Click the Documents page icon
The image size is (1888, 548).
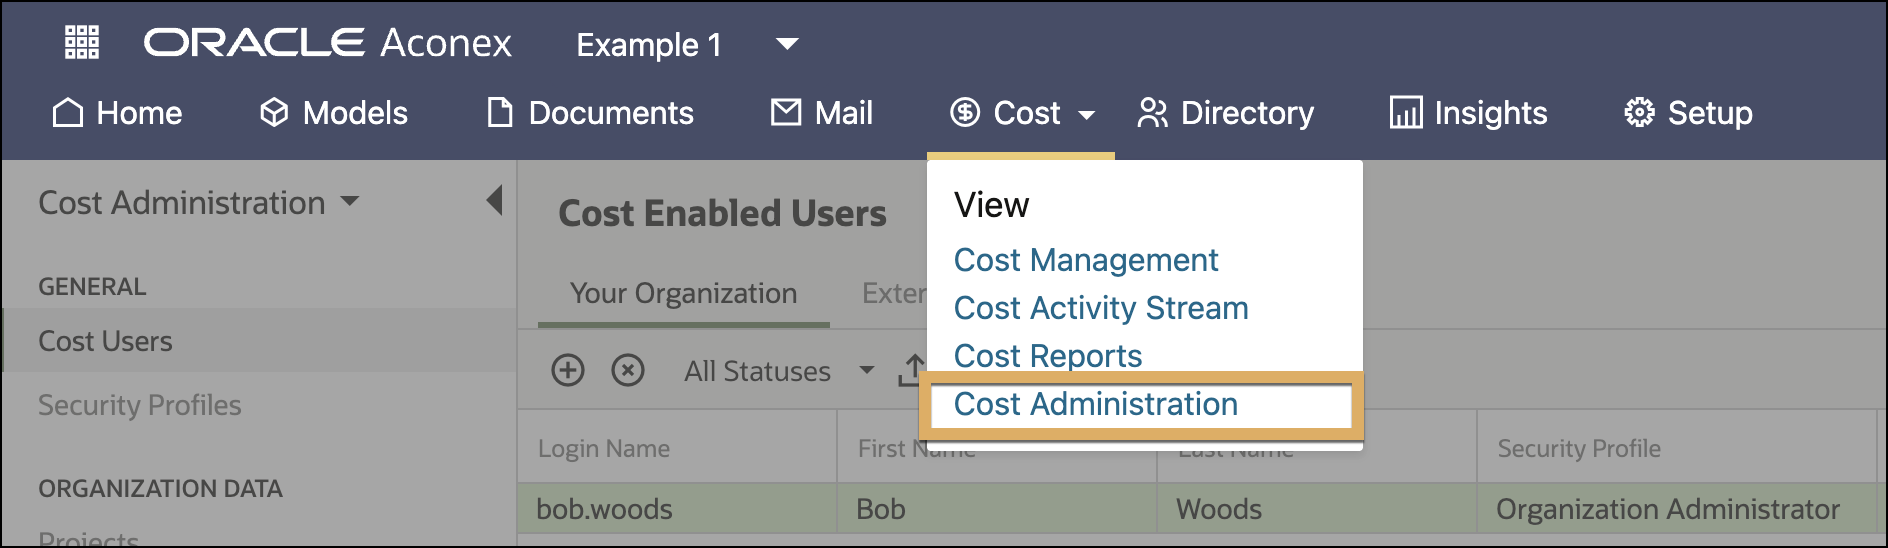tap(500, 112)
